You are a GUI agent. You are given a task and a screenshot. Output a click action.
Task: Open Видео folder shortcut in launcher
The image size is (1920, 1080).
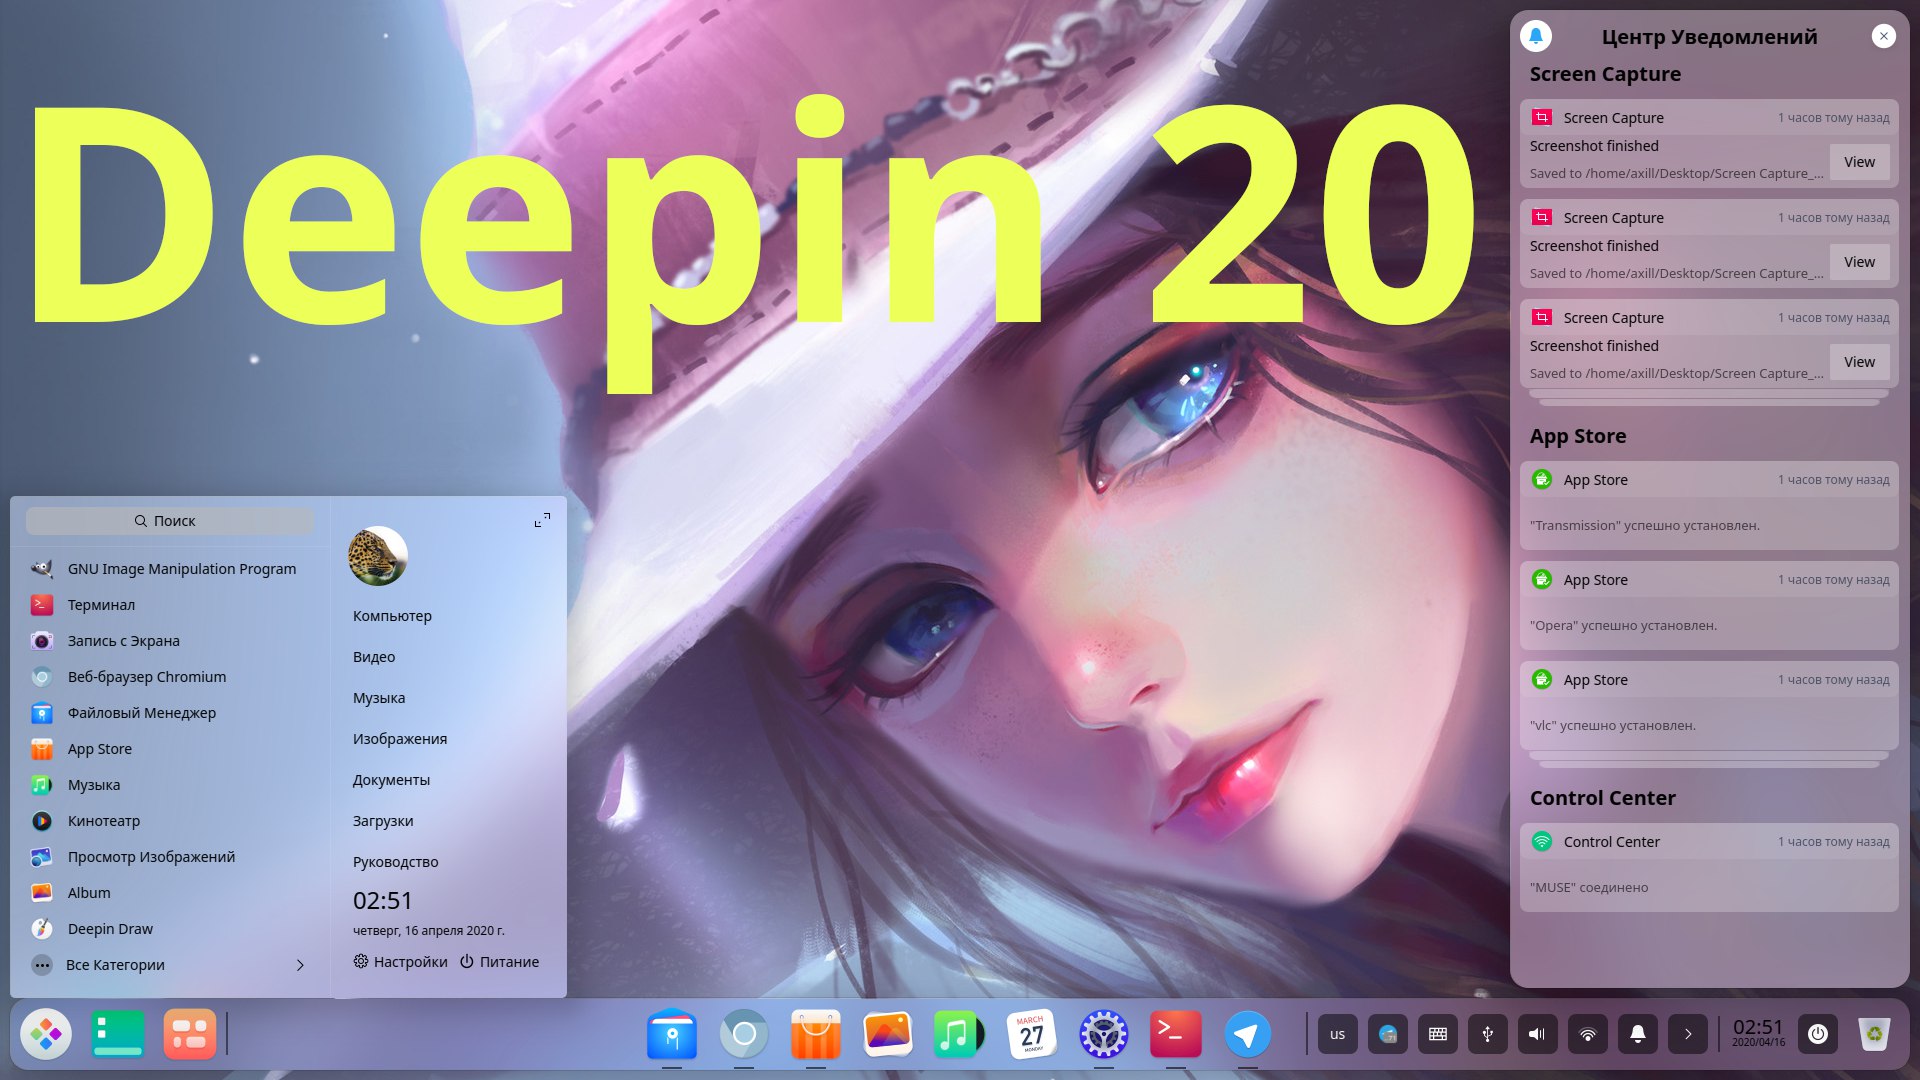pos(374,657)
